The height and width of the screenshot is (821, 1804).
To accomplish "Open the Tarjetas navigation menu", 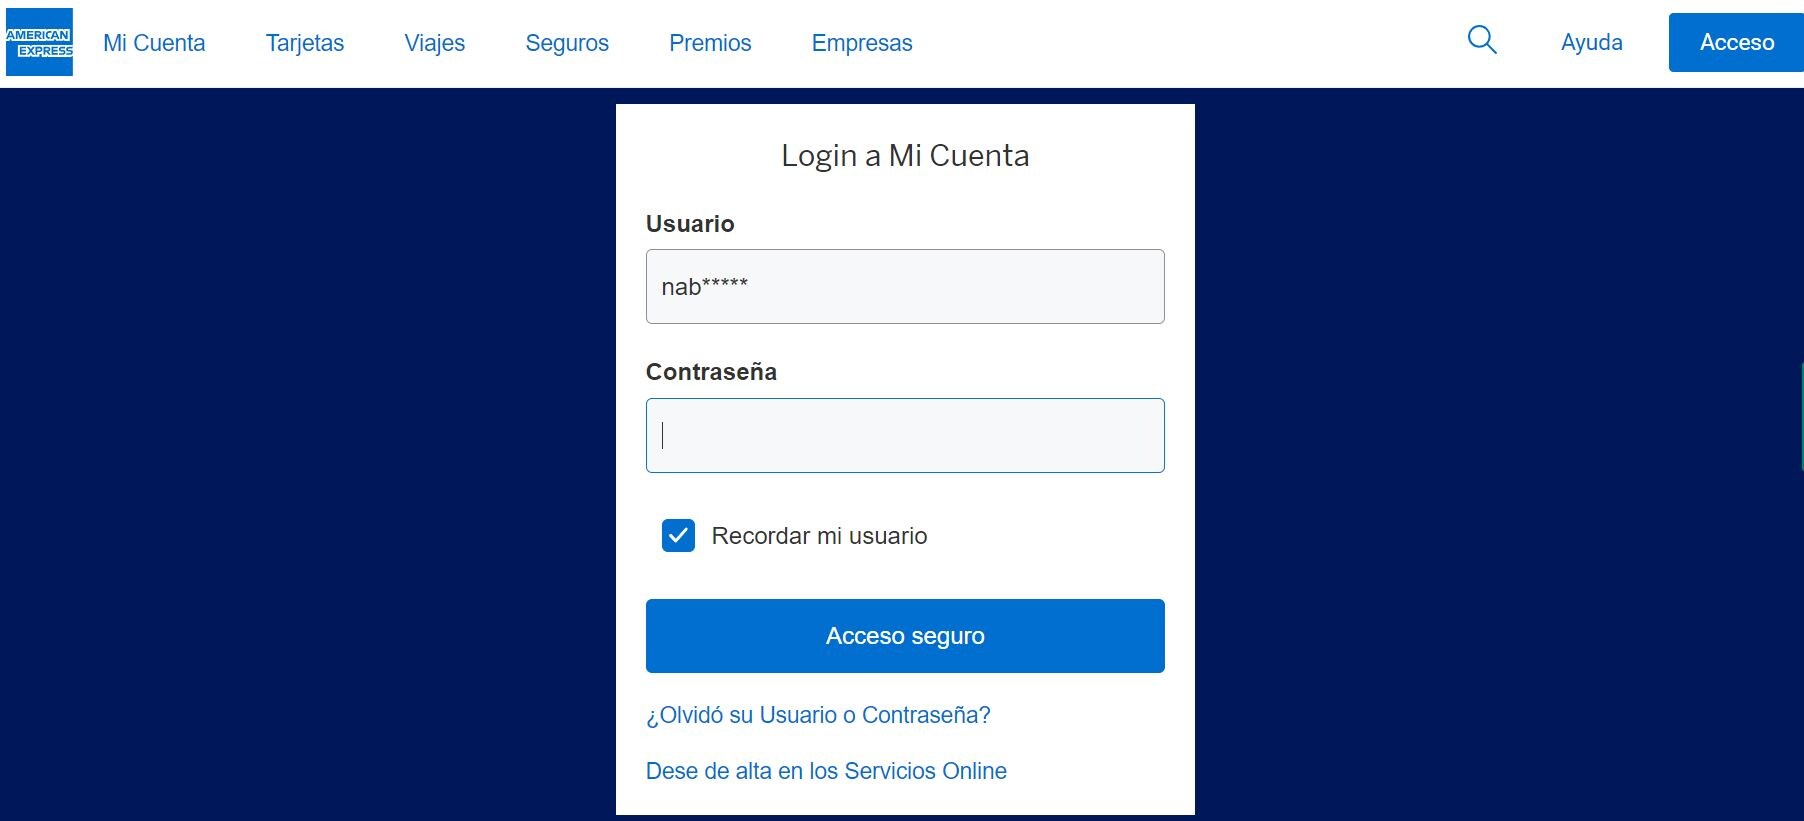I will tap(305, 43).
